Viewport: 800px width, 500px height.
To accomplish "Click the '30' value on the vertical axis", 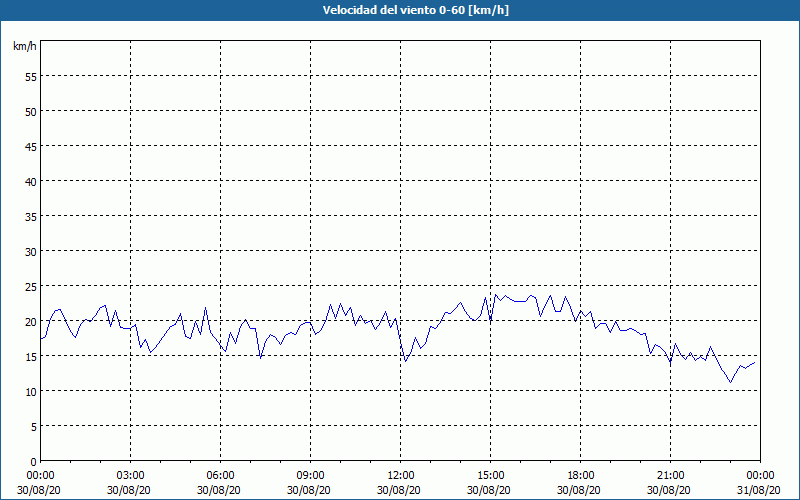I will (31, 252).
